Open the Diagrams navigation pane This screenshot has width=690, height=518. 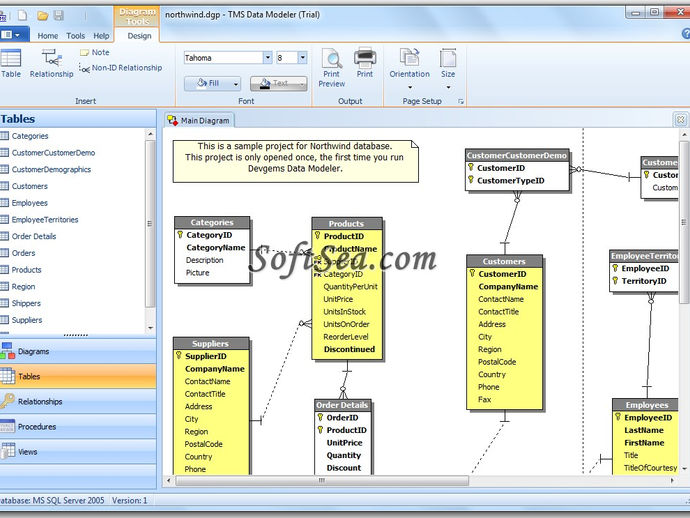click(78, 351)
